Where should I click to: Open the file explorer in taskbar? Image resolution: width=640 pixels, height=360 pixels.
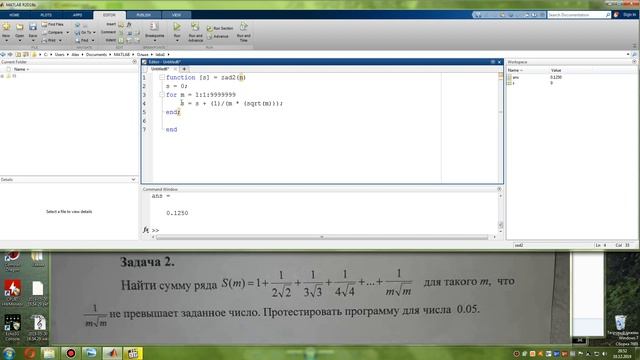[49, 353]
